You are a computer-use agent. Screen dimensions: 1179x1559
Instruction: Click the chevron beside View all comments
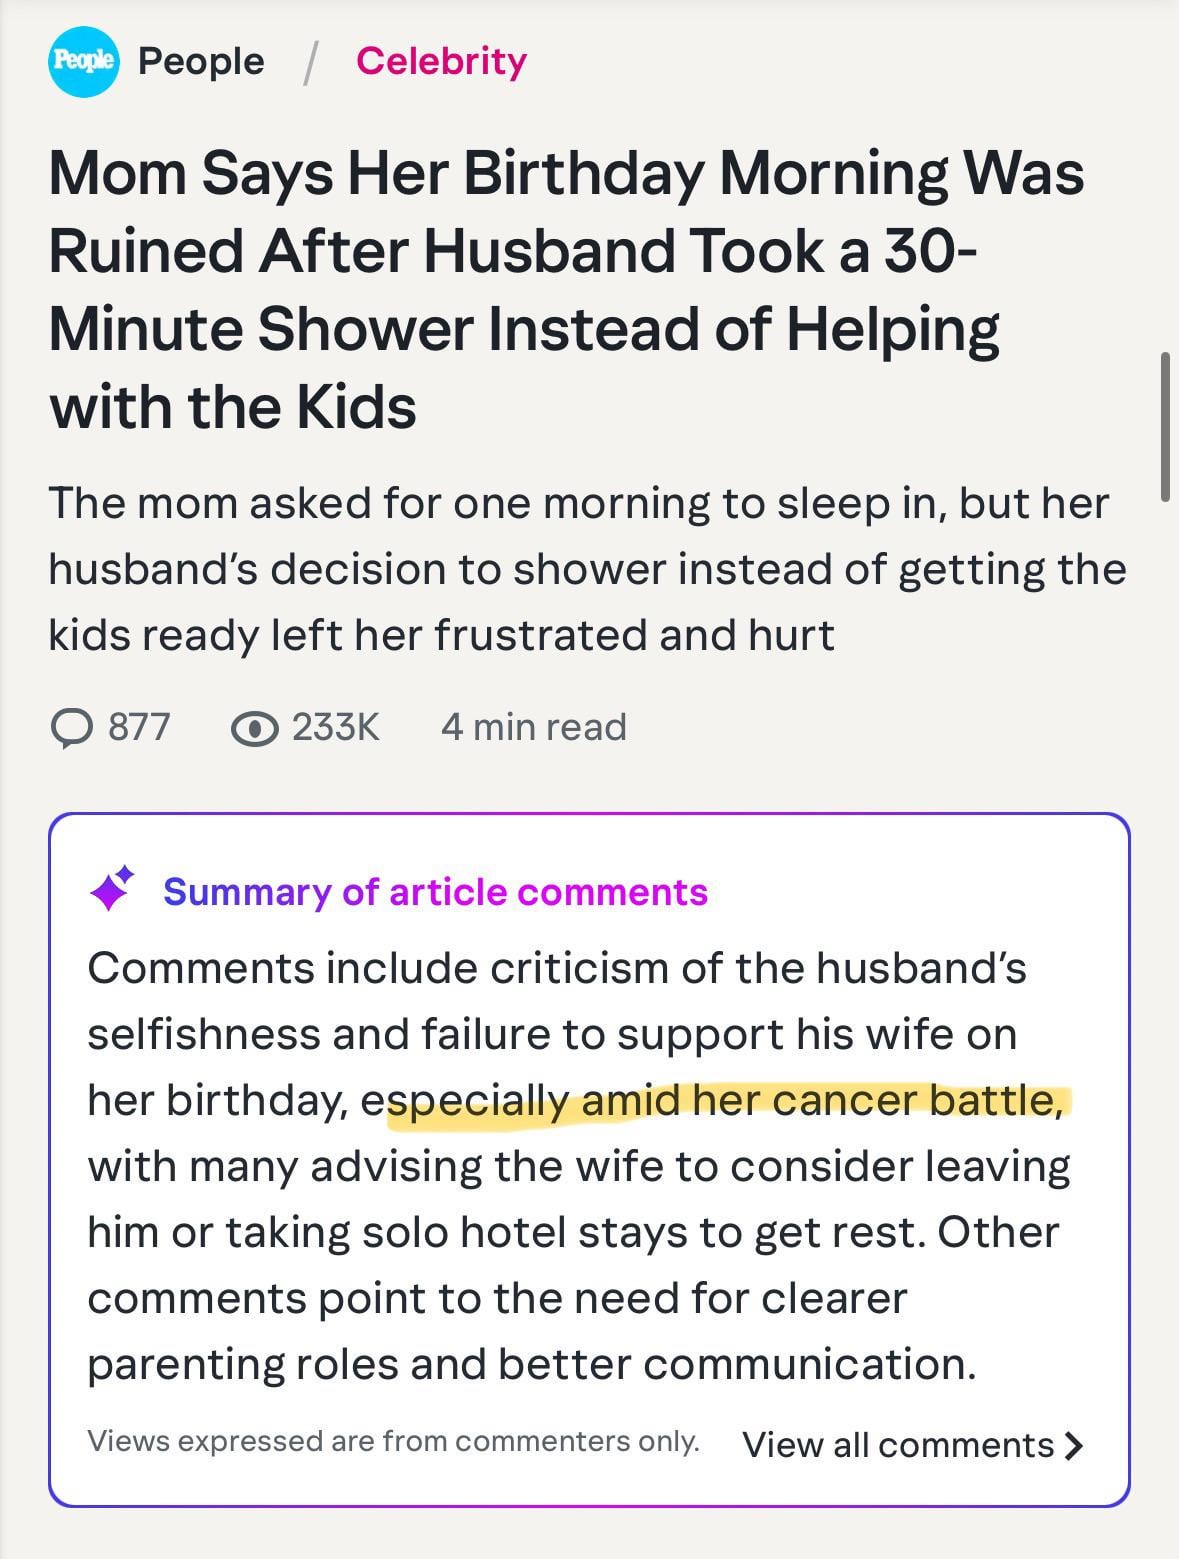pos(1074,1445)
